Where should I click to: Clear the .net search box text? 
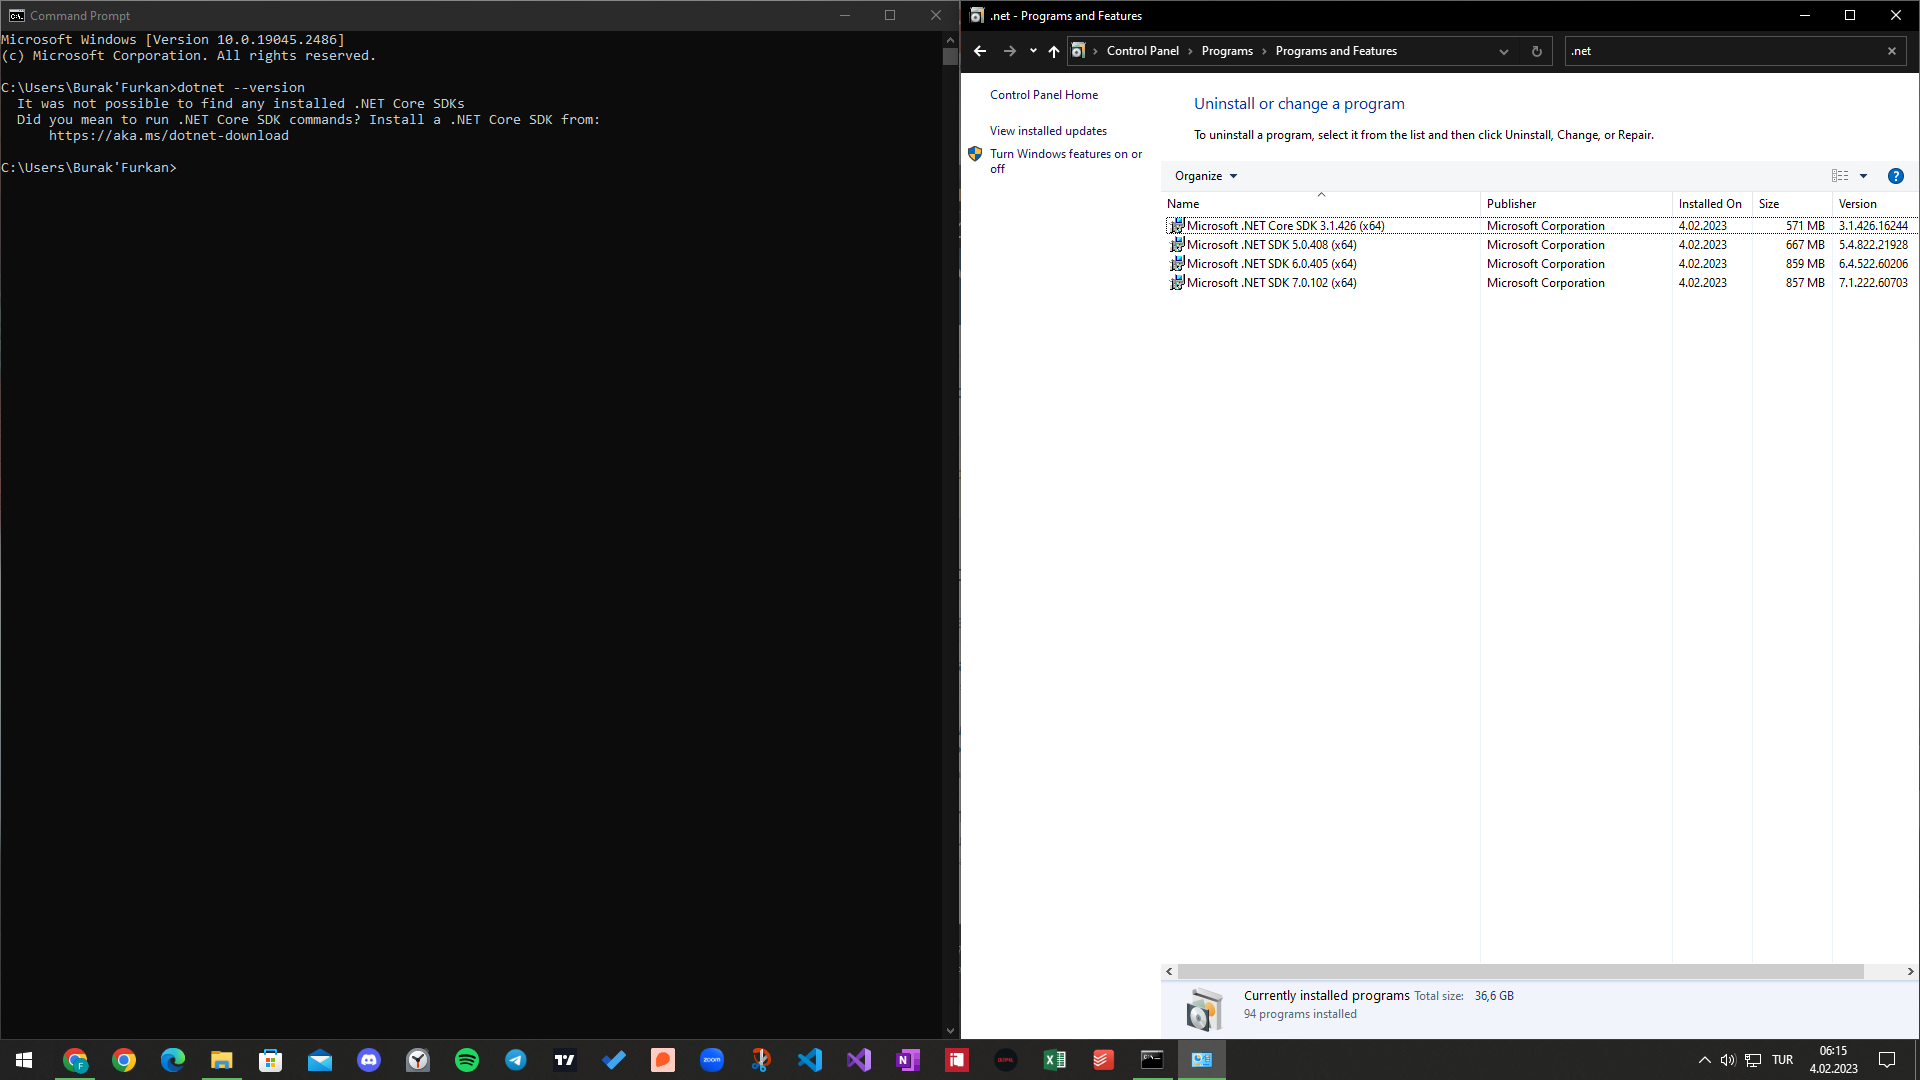coord(1891,51)
